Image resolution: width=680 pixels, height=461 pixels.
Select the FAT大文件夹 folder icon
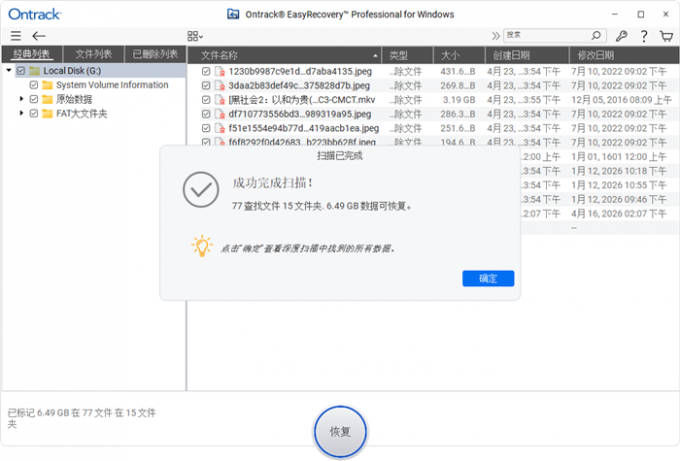(x=47, y=113)
